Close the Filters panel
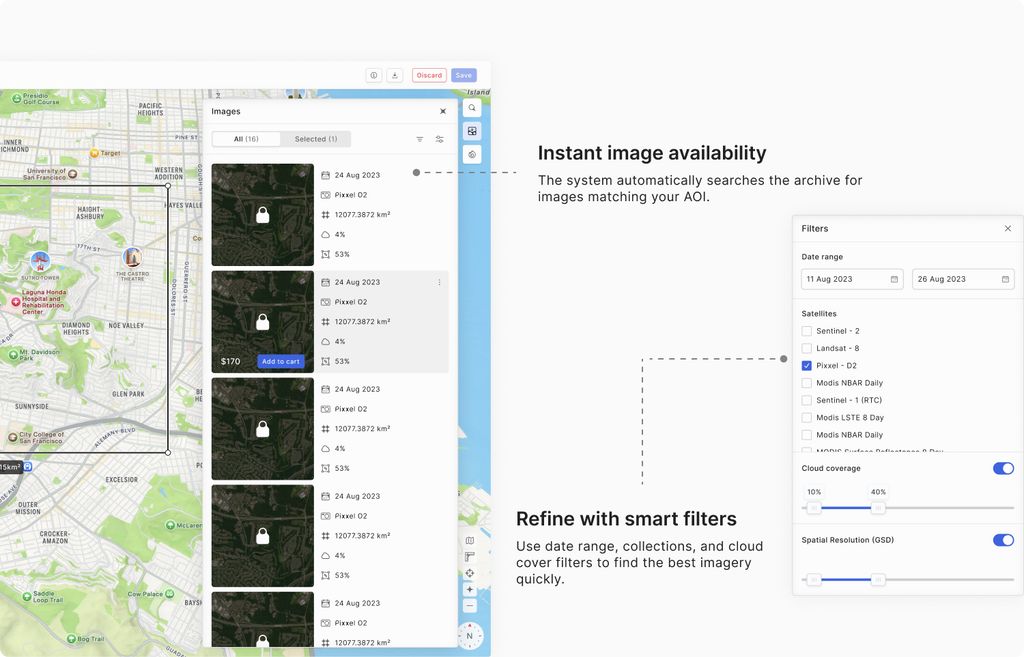 [x=1008, y=229]
